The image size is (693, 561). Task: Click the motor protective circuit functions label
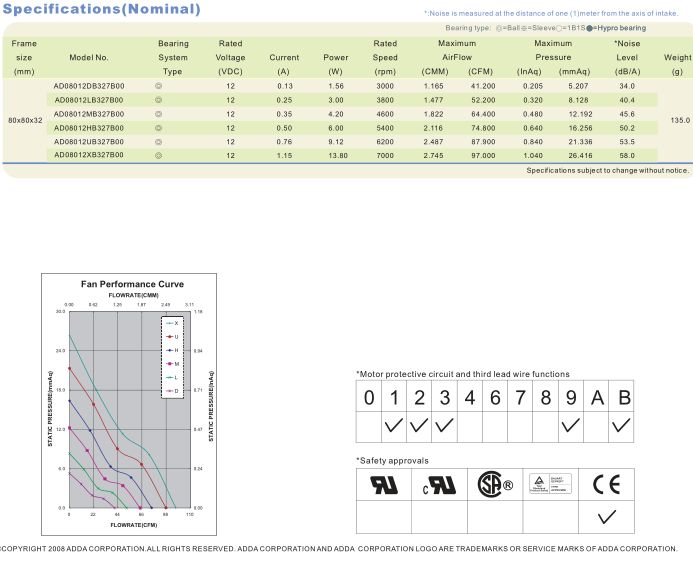pyautogui.click(x=463, y=374)
